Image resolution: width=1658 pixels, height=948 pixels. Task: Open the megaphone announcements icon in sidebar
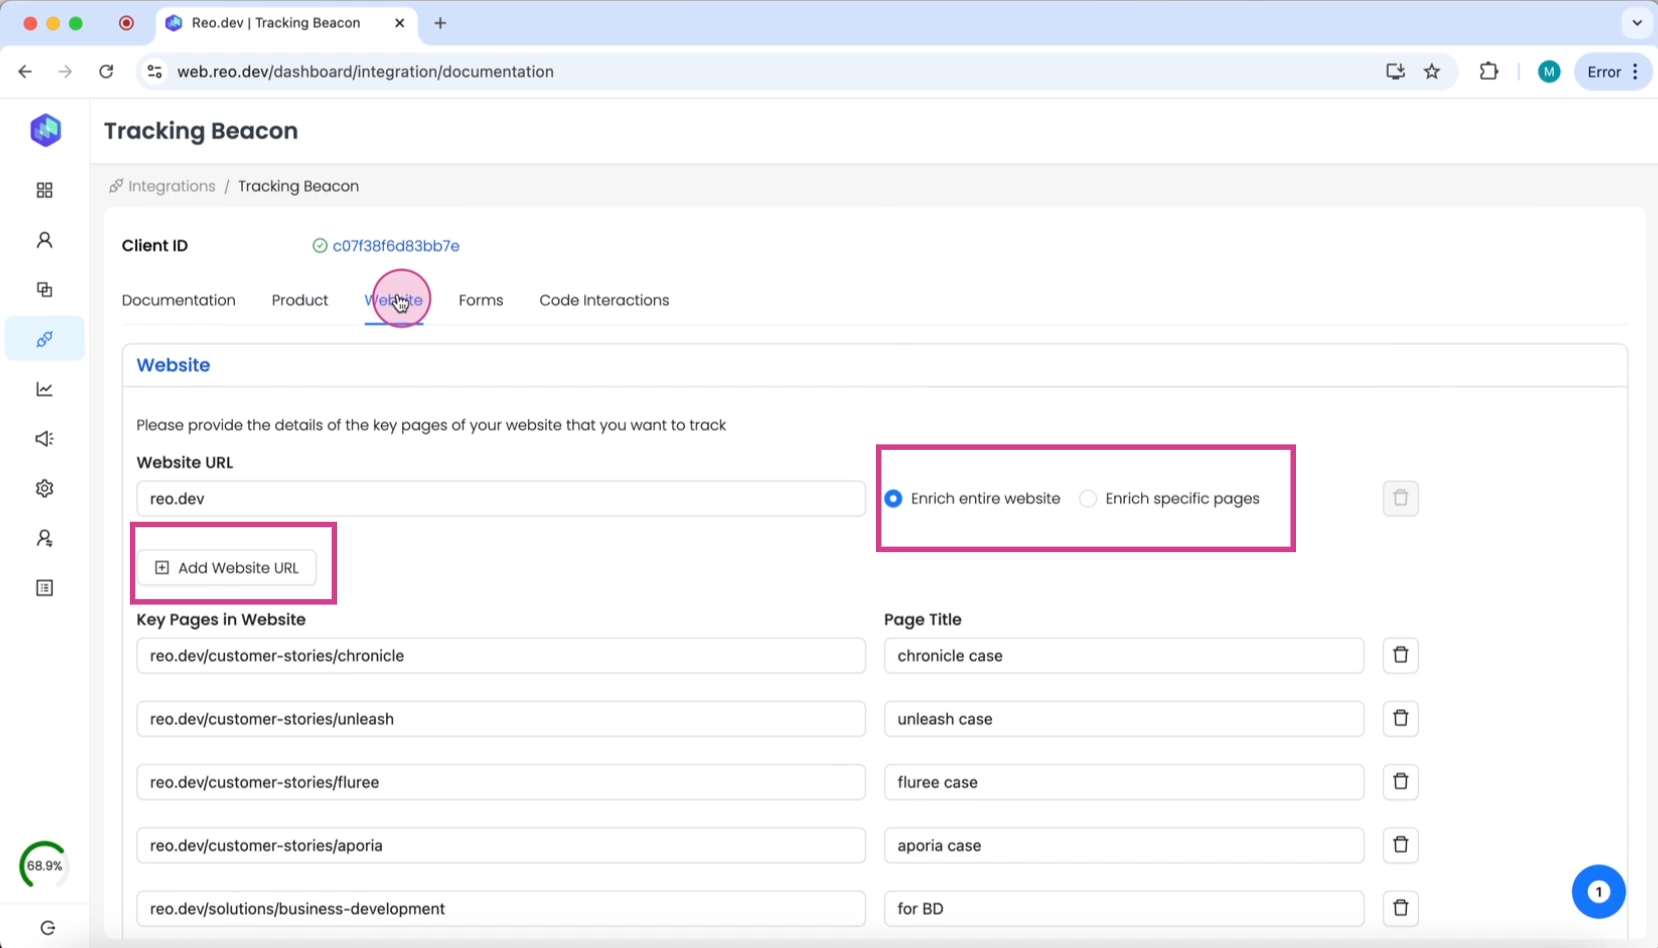(44, 439)
